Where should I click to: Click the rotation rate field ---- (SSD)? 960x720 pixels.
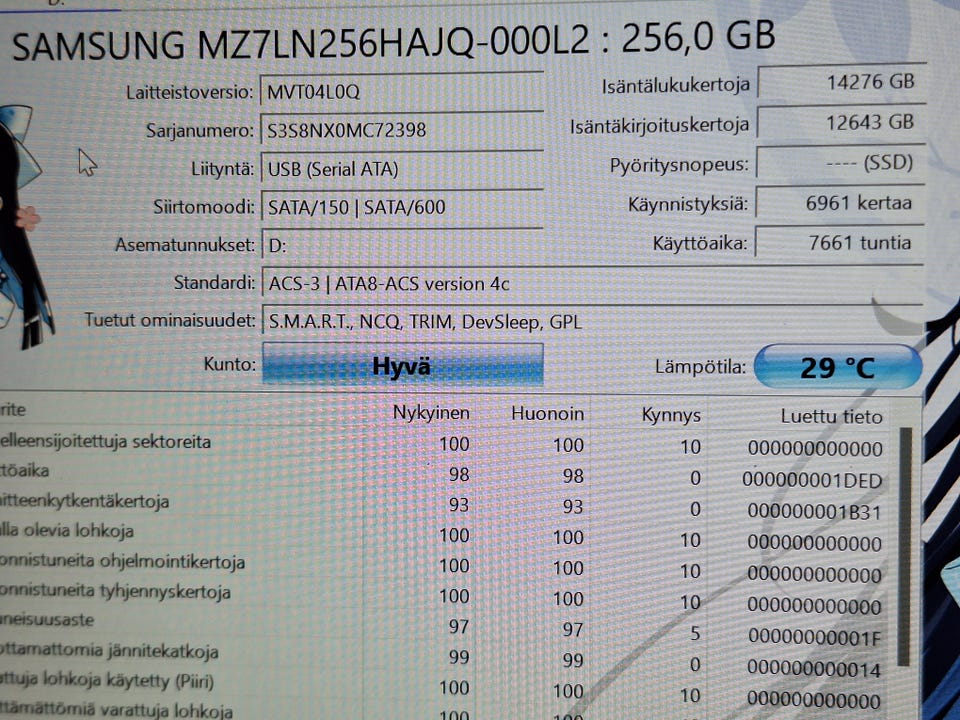[x=841, y=163]
